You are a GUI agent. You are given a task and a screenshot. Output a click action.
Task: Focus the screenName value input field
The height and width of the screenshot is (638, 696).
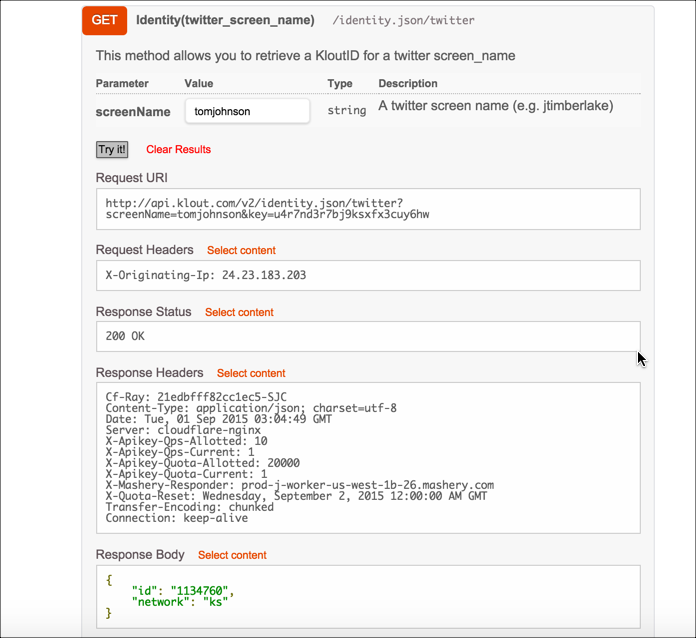247,111
